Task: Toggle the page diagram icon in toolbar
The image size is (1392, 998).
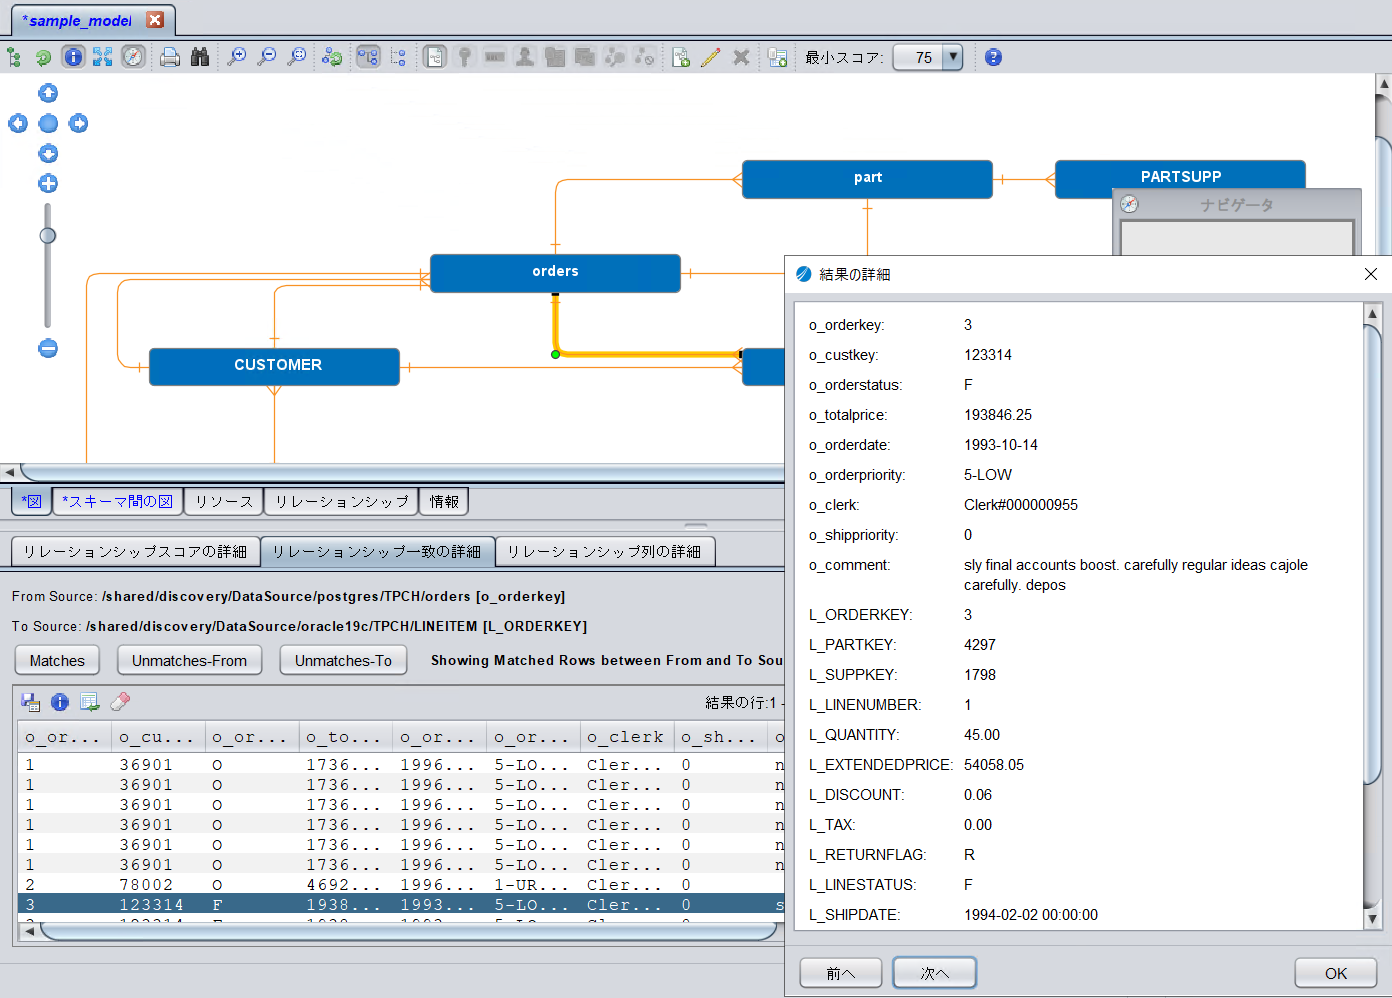Action: [x=434, y=57]
